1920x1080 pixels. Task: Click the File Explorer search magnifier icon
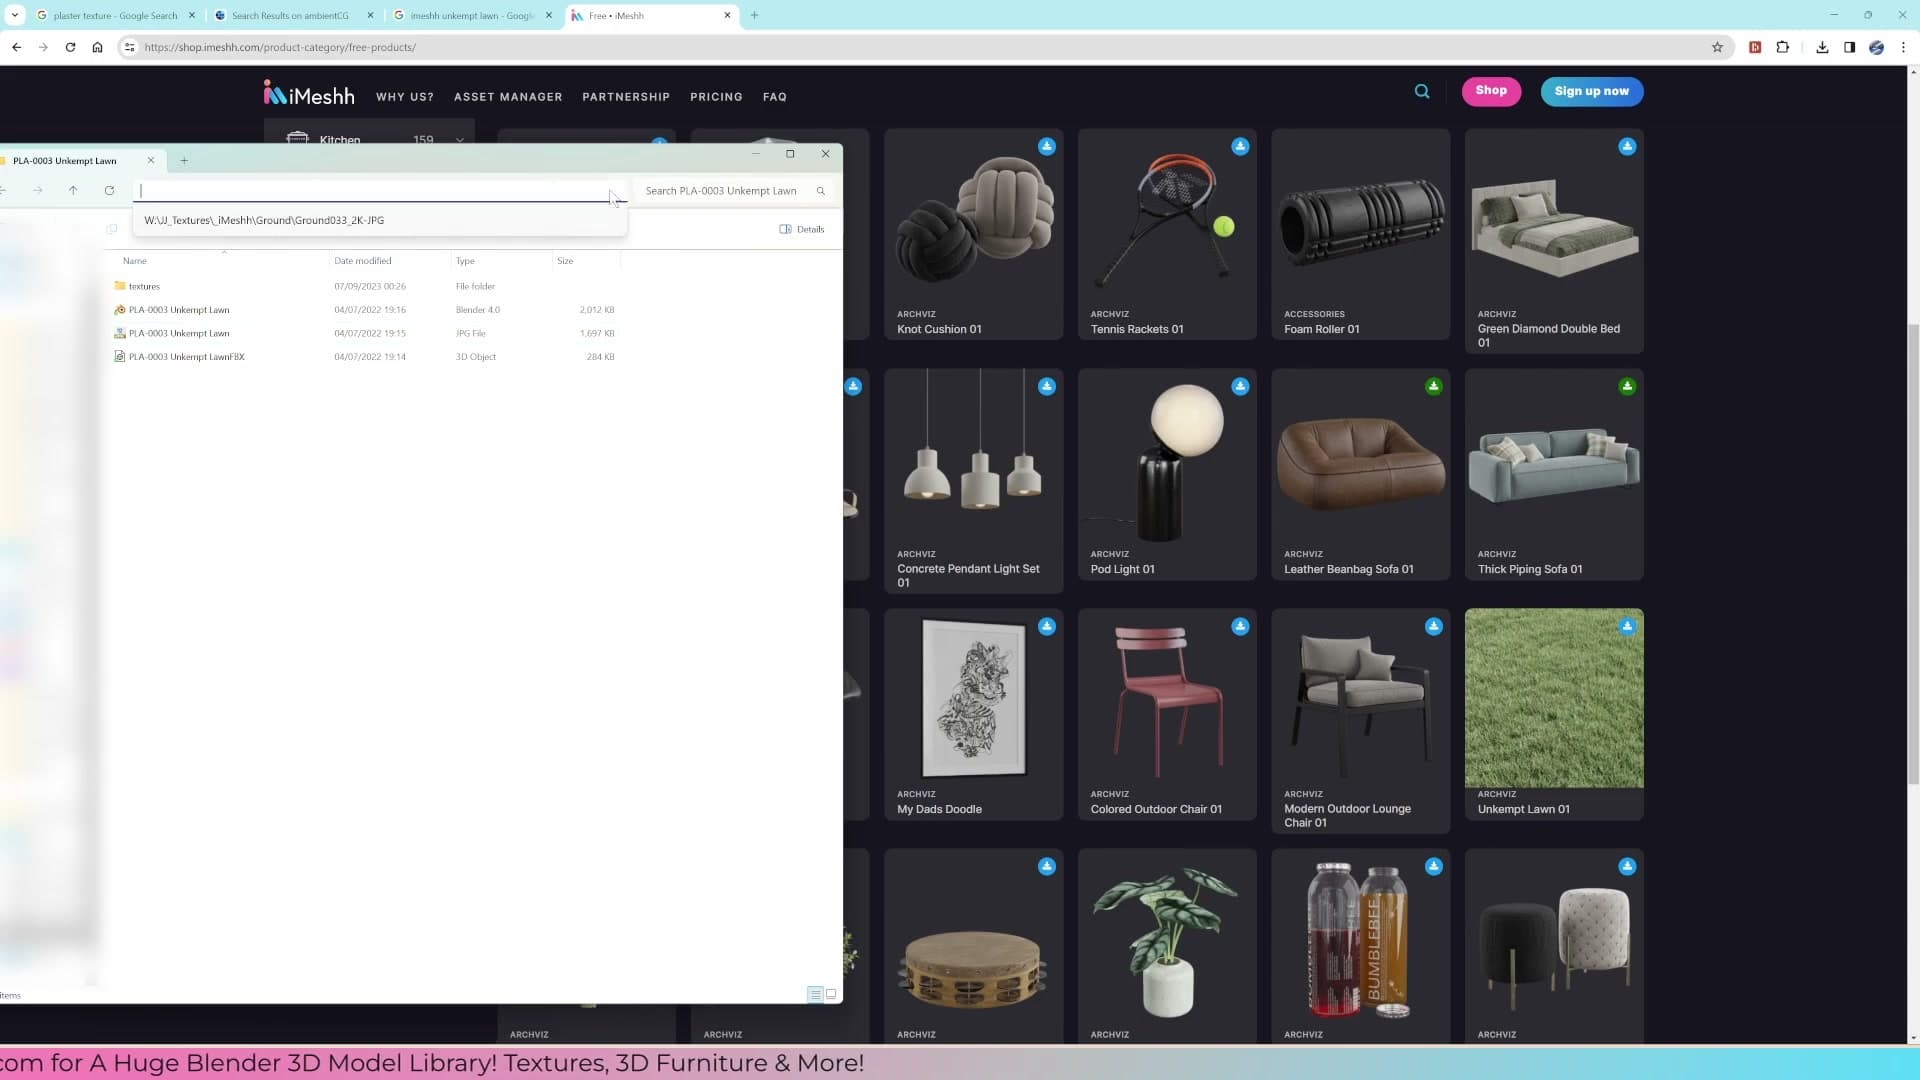tap(820, 191)
